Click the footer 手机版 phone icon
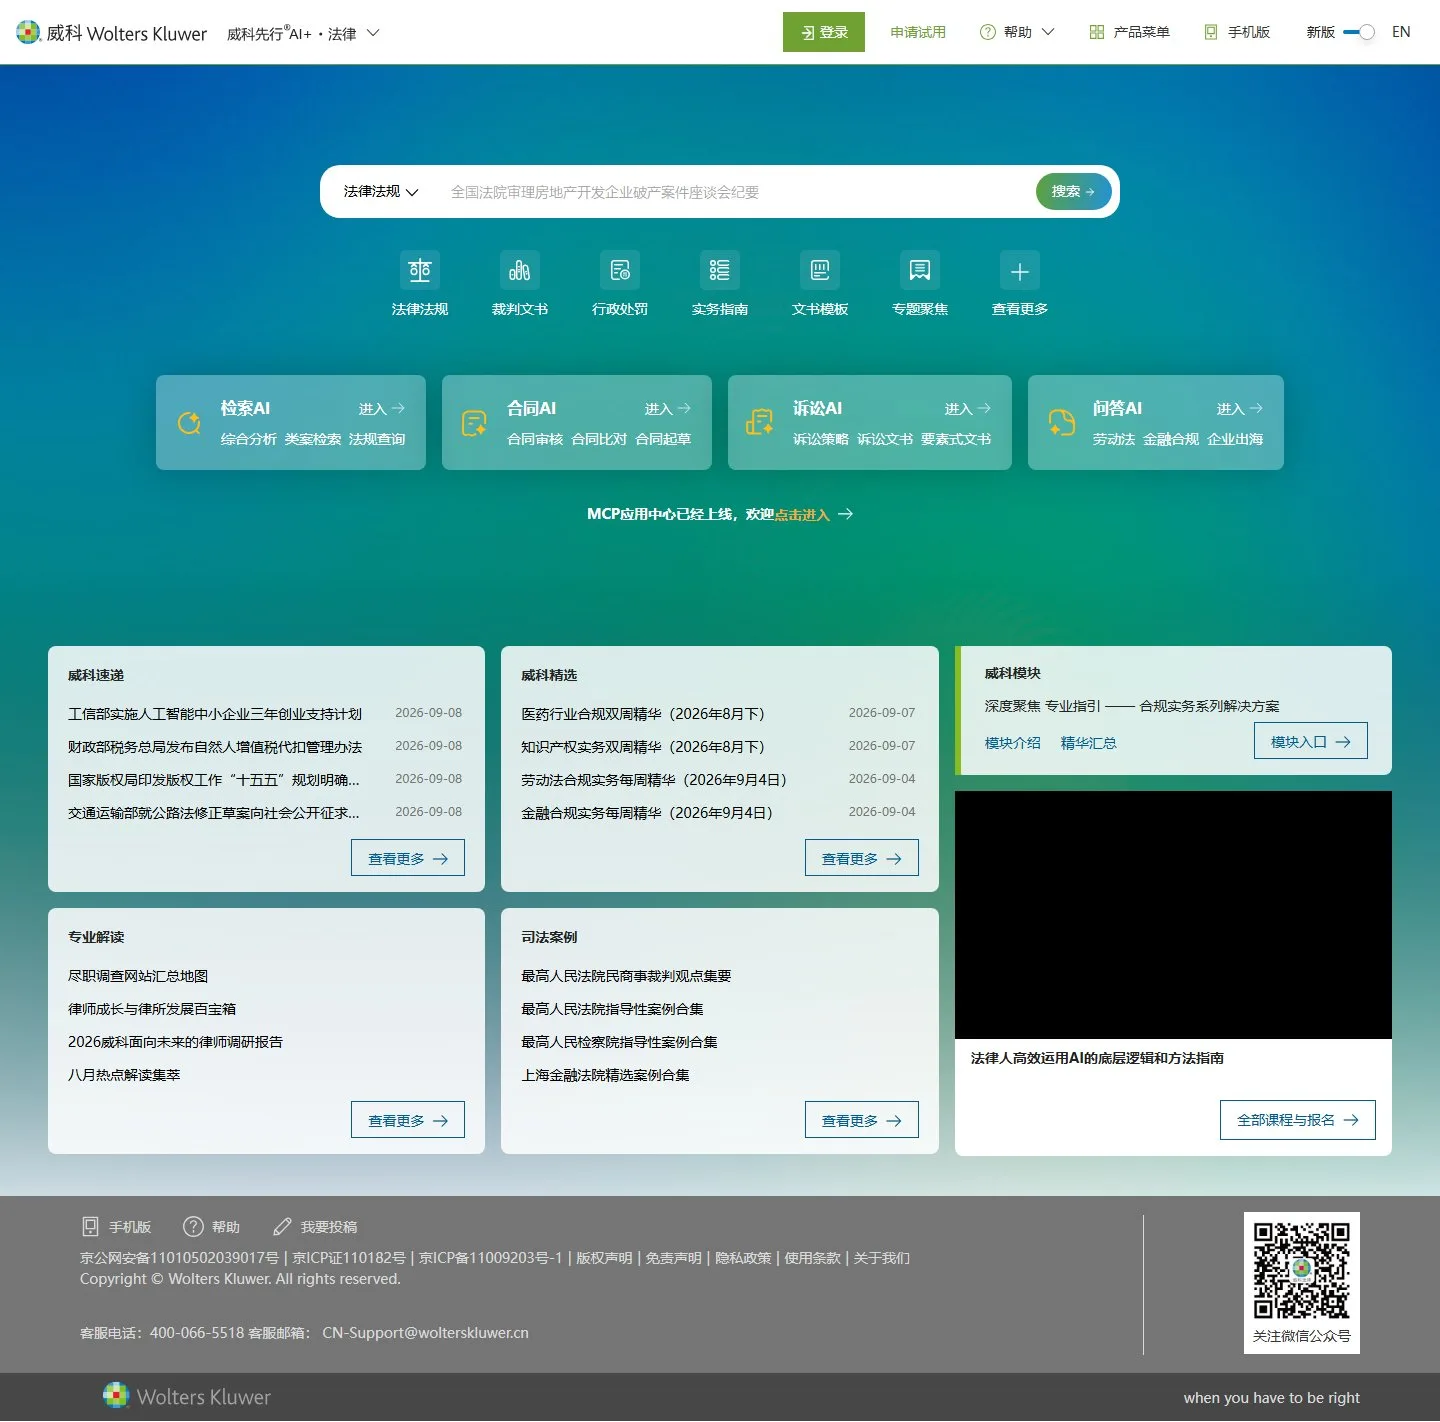The width and height of the screenshot is (1440, 1422). pos(90,1227)
